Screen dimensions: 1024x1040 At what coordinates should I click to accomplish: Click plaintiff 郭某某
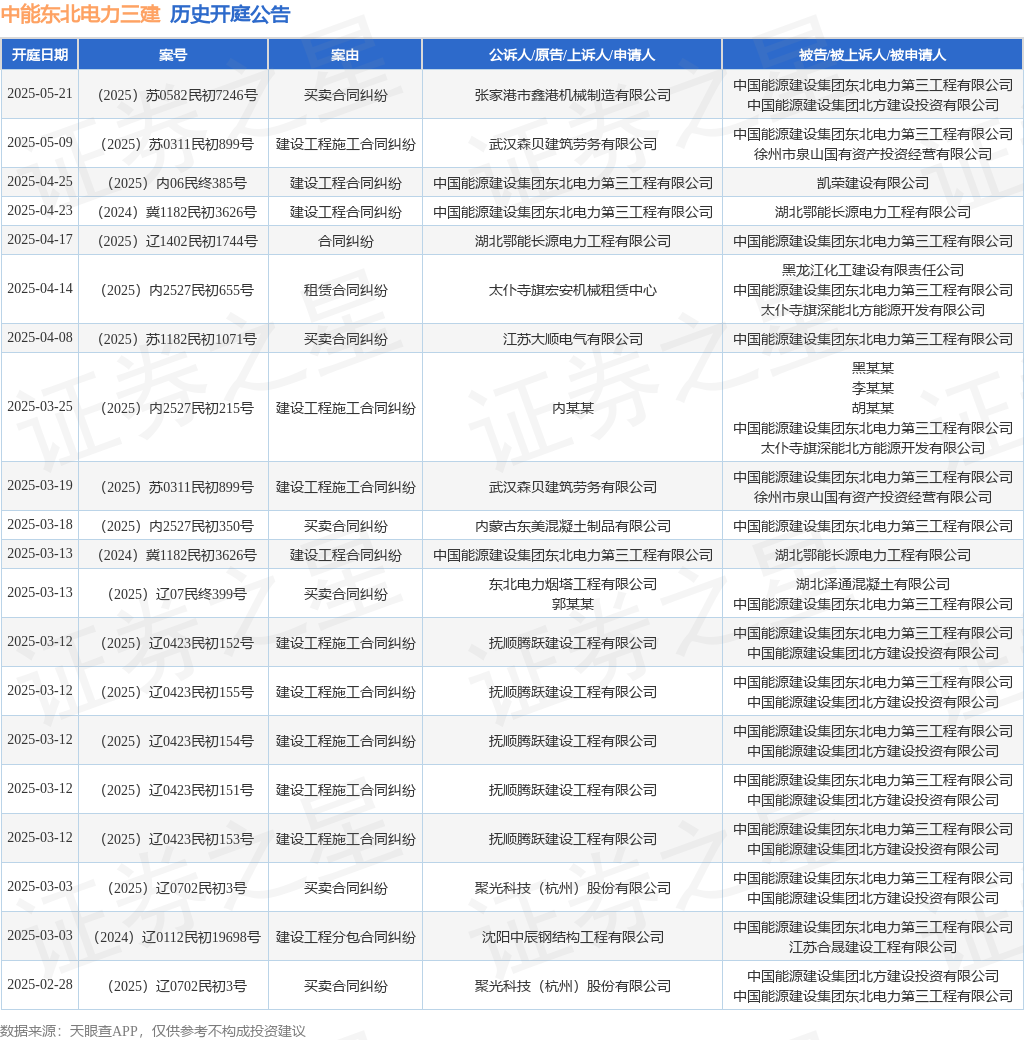pyautogui.click(x=572, y=604)
